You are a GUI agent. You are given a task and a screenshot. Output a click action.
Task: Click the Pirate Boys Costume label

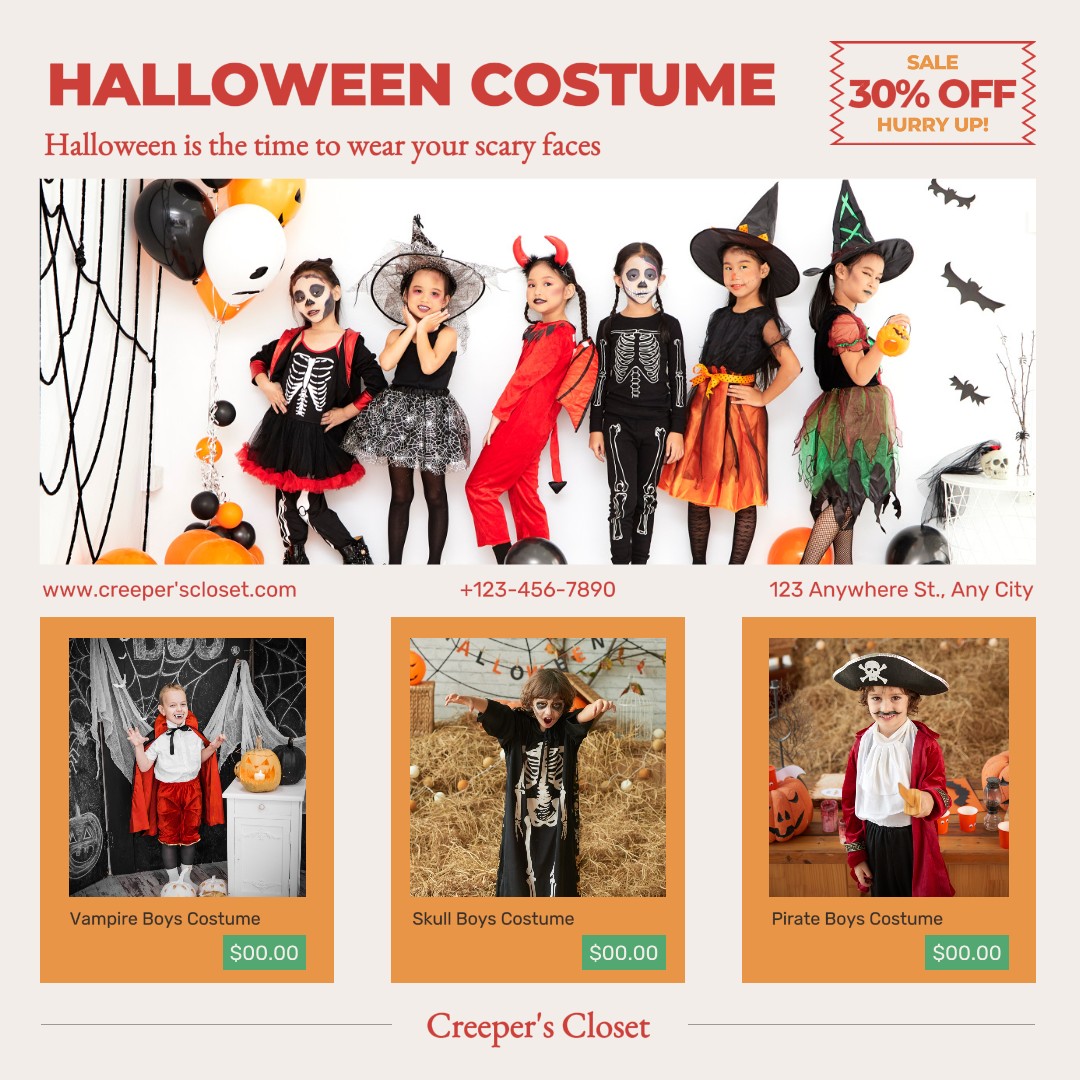tap(857, 919)
